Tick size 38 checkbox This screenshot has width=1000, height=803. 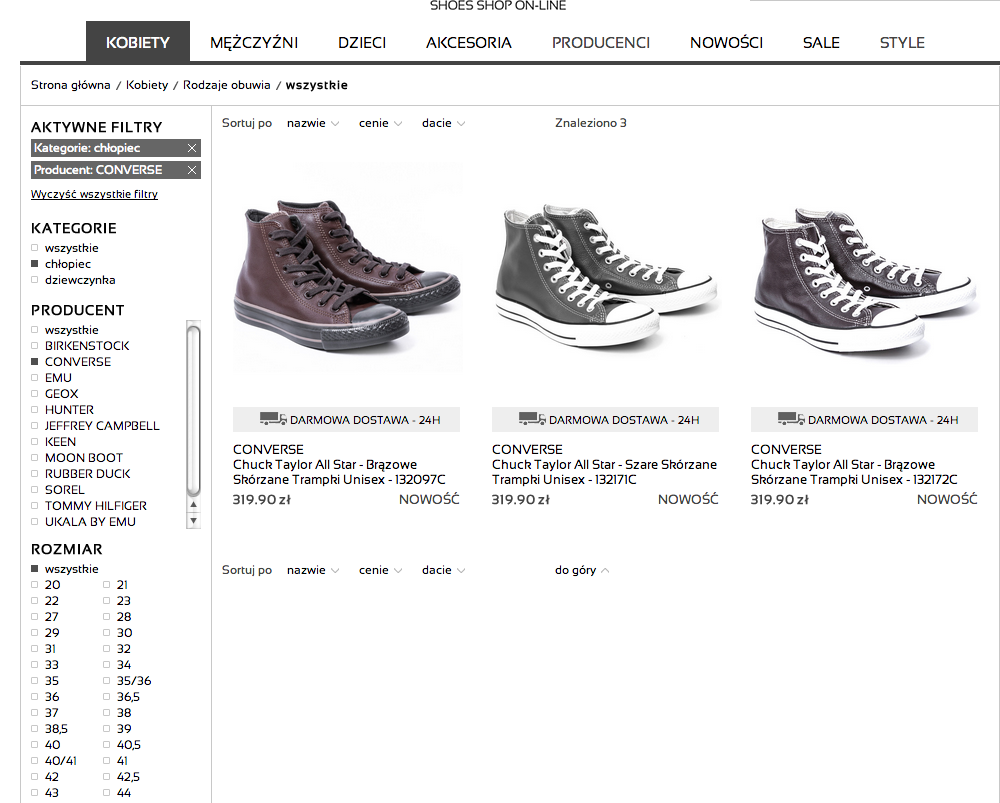107,713
